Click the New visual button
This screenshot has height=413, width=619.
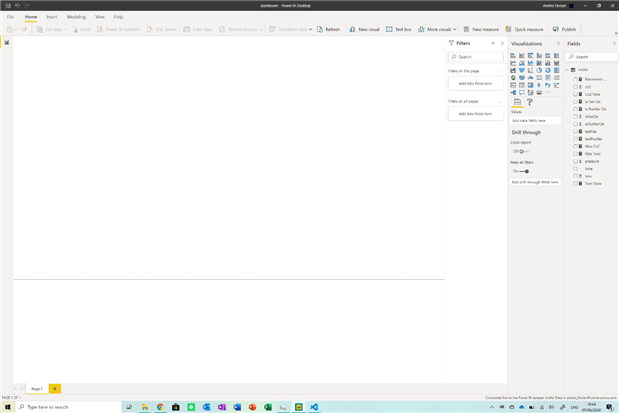[x=364, y=29]
